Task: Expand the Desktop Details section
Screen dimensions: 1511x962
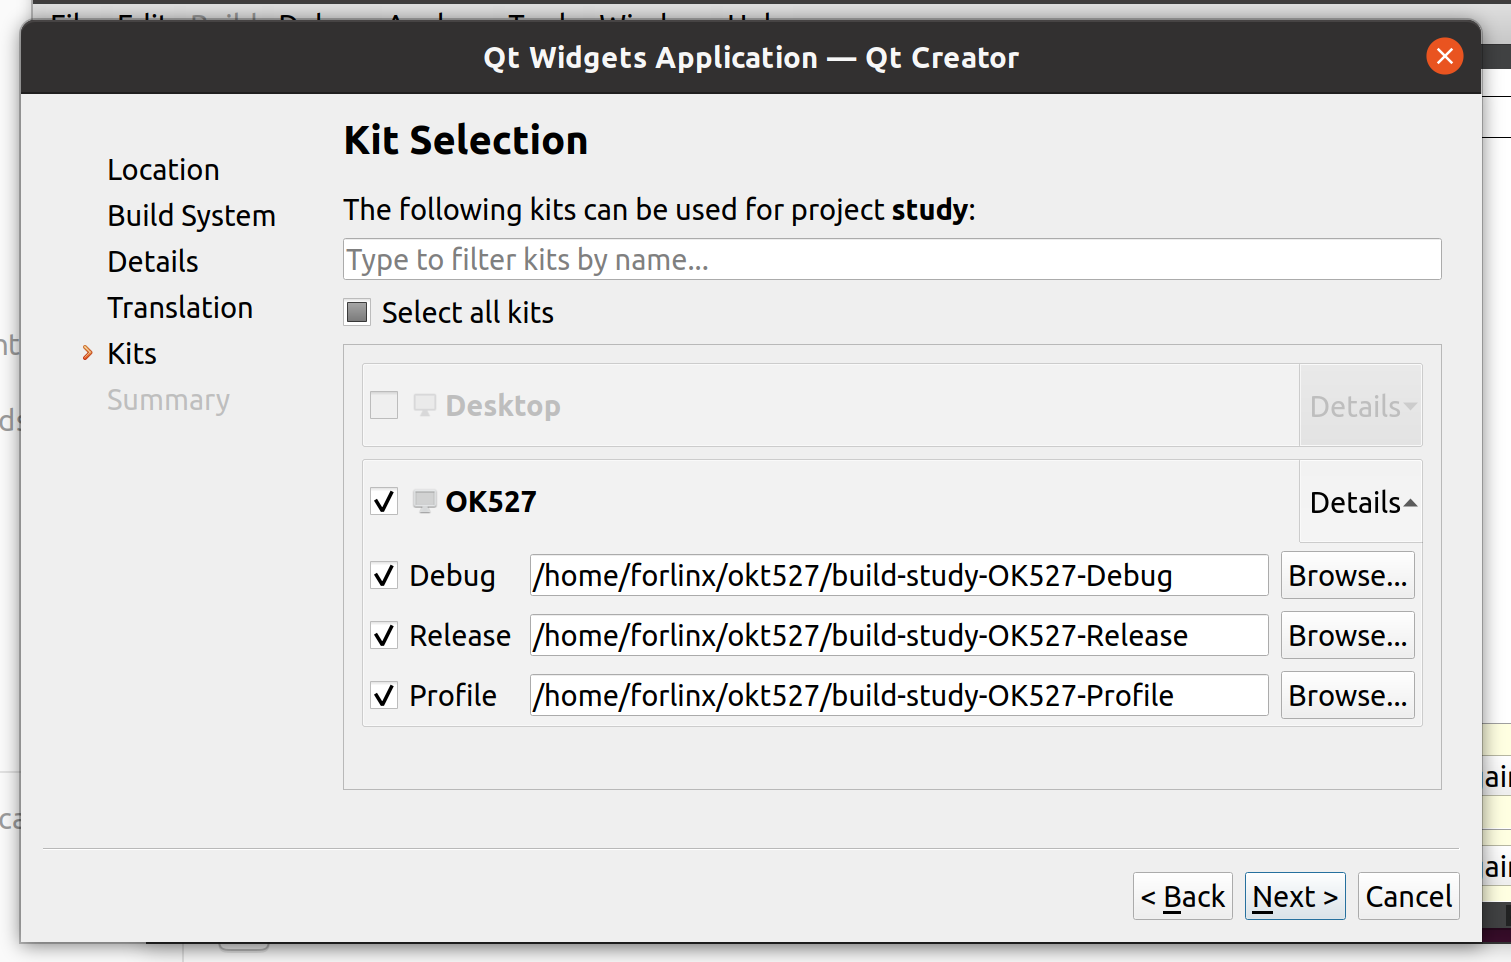Action: [x=1362, y=406]
